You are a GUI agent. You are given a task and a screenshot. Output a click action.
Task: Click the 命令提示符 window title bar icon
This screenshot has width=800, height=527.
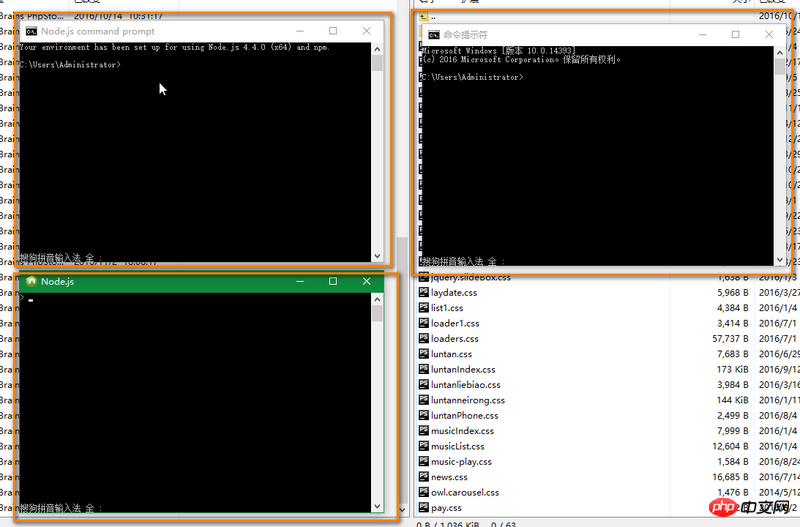(x=434, y=35)
